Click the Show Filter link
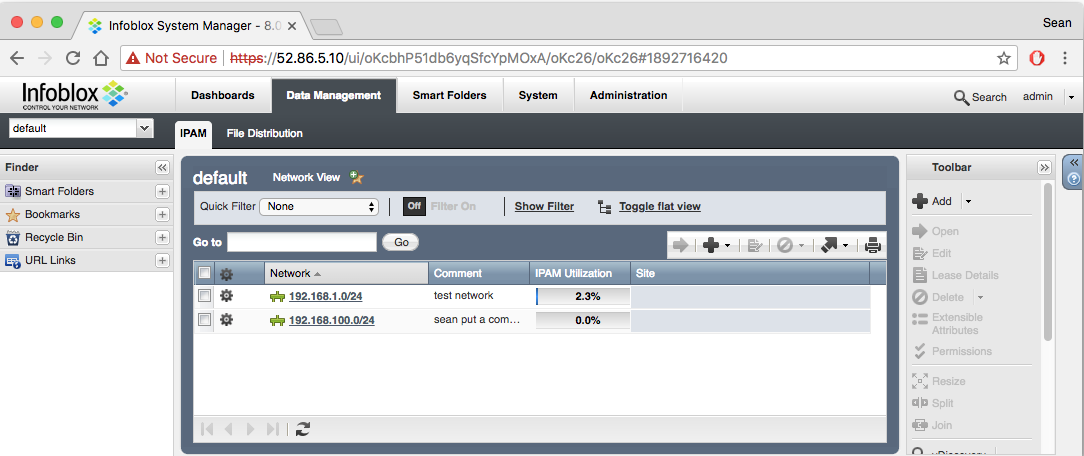Screen dimensions: 1084x456 tap(544, 206)
